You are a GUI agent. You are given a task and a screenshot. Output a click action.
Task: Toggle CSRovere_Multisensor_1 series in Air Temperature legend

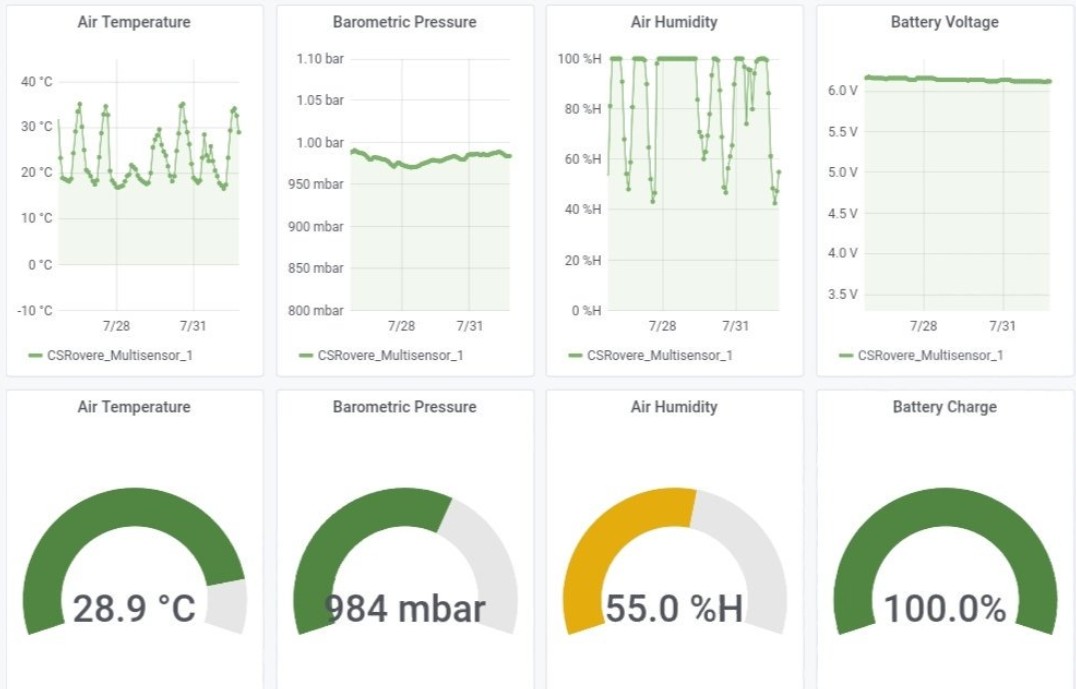119,355
